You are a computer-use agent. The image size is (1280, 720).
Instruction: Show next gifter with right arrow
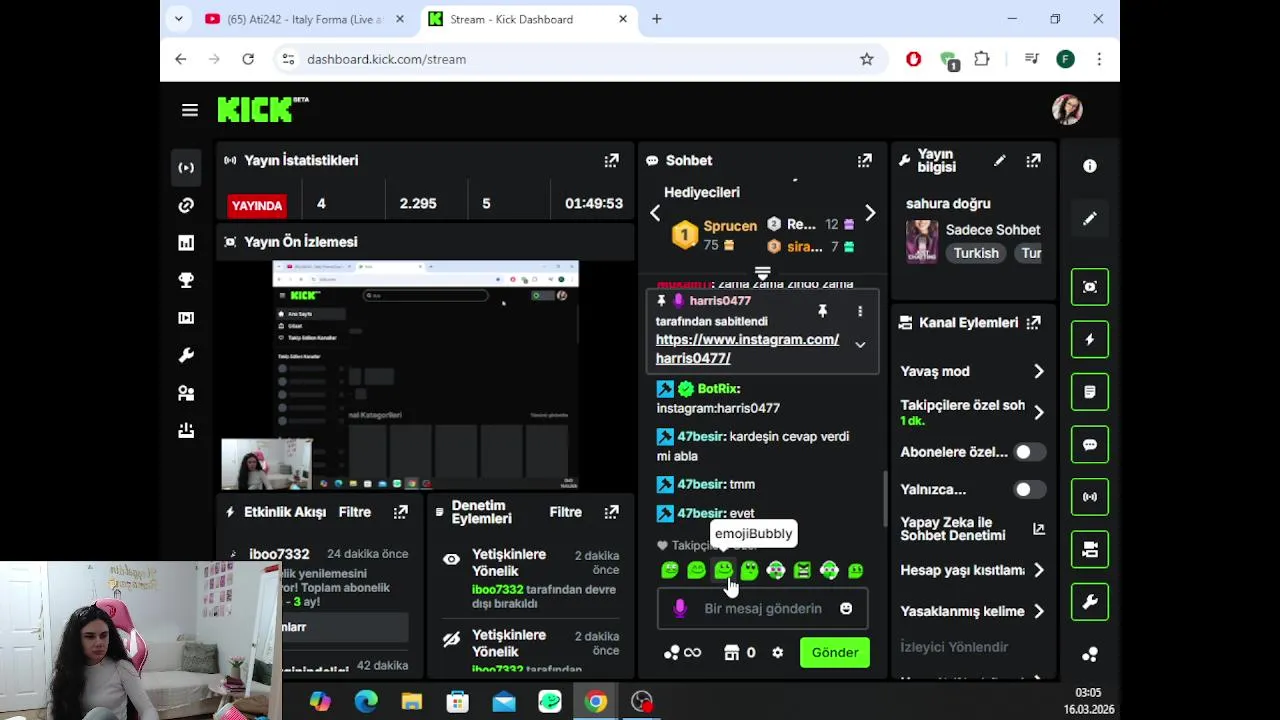coord(870,213)
